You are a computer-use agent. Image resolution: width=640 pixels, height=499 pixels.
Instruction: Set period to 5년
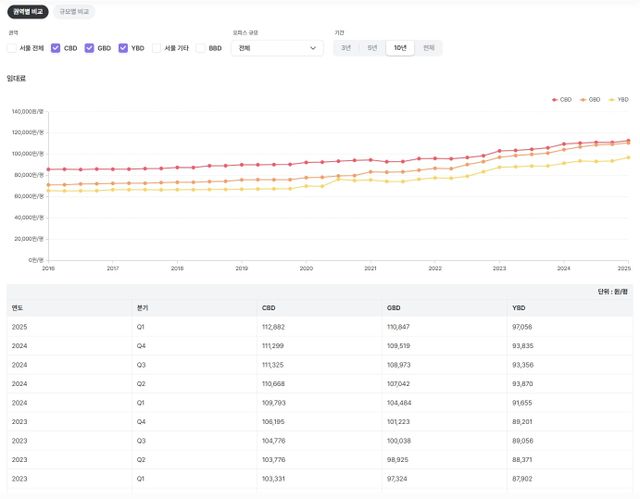coord(372,48)
